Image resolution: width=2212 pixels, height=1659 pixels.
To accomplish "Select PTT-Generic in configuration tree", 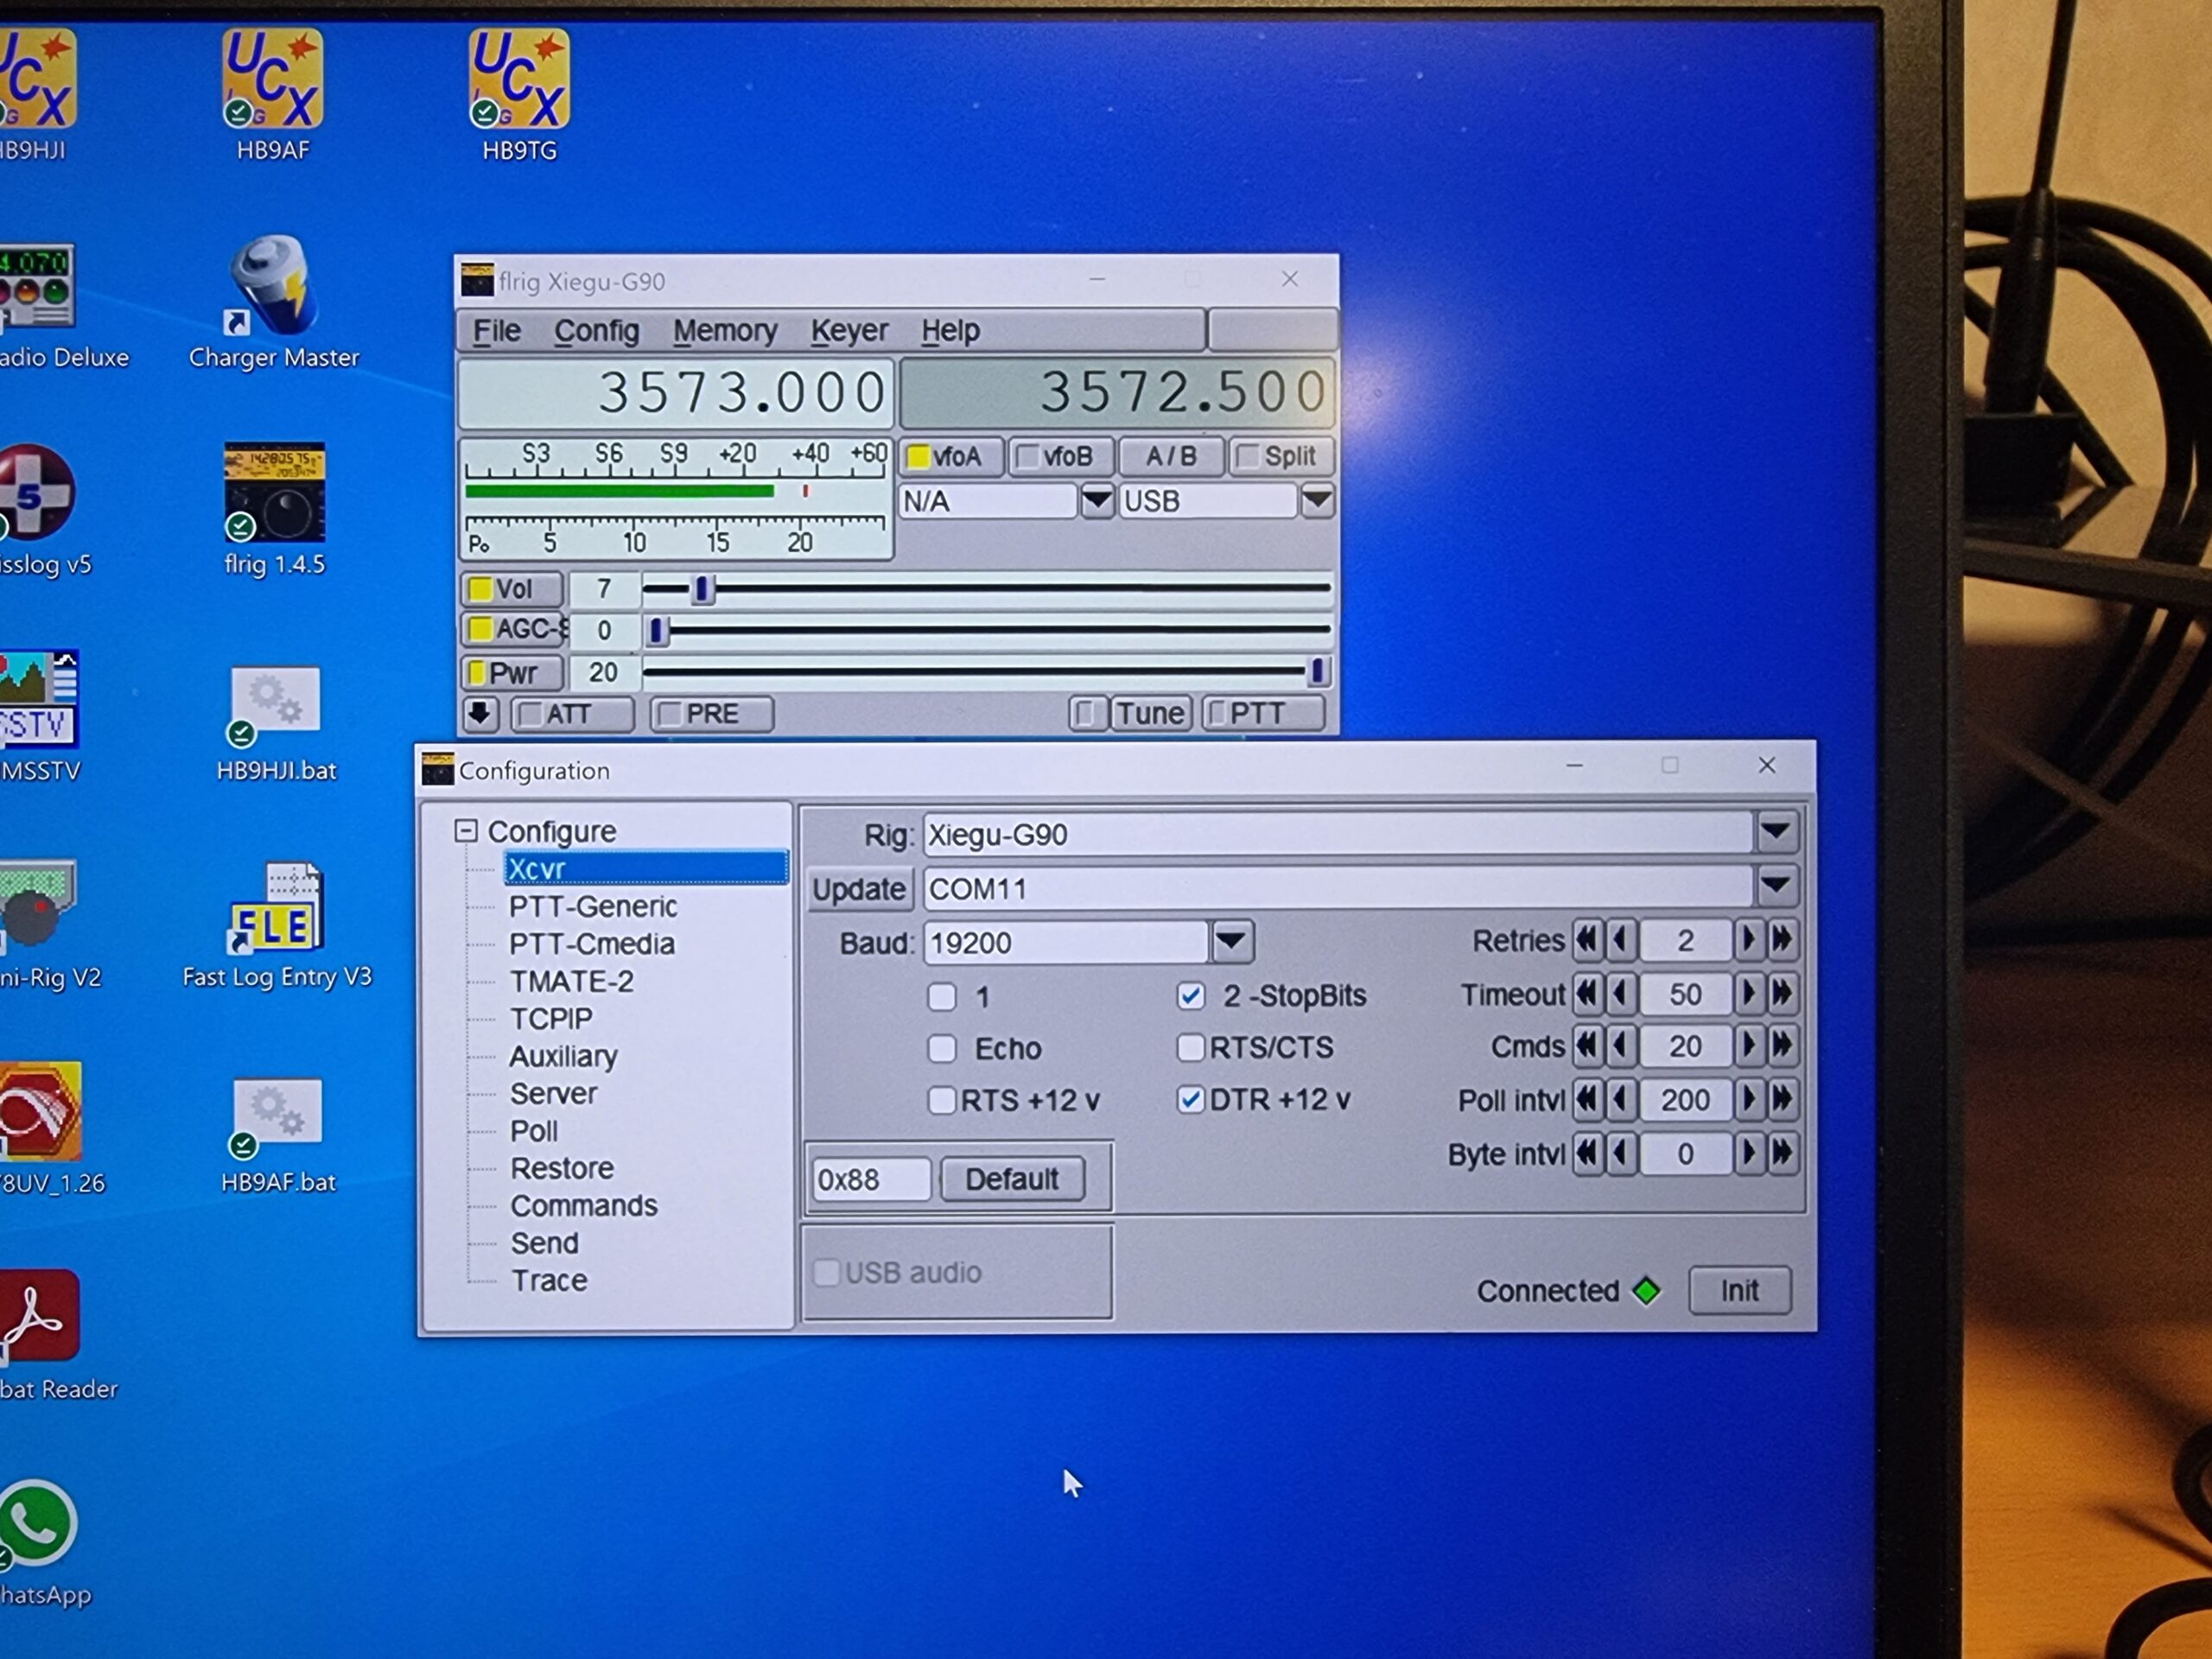I will (x=593, y=907).
